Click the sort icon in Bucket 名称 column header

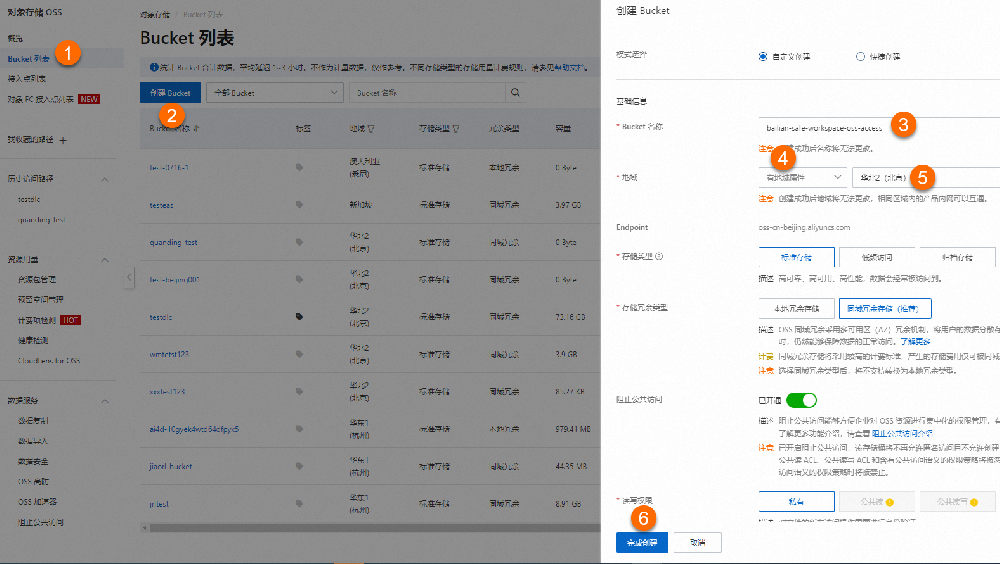(x=196, y=128)
